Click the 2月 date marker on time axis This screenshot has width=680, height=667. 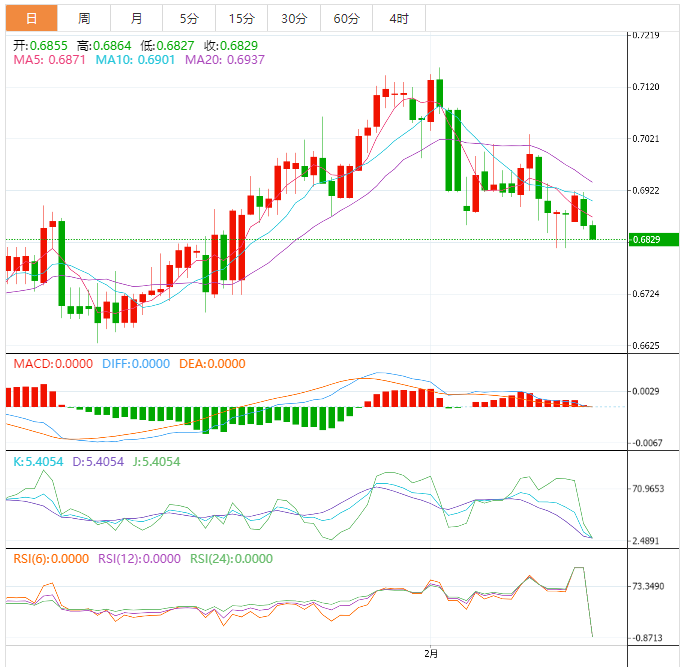tap(431, 654)
